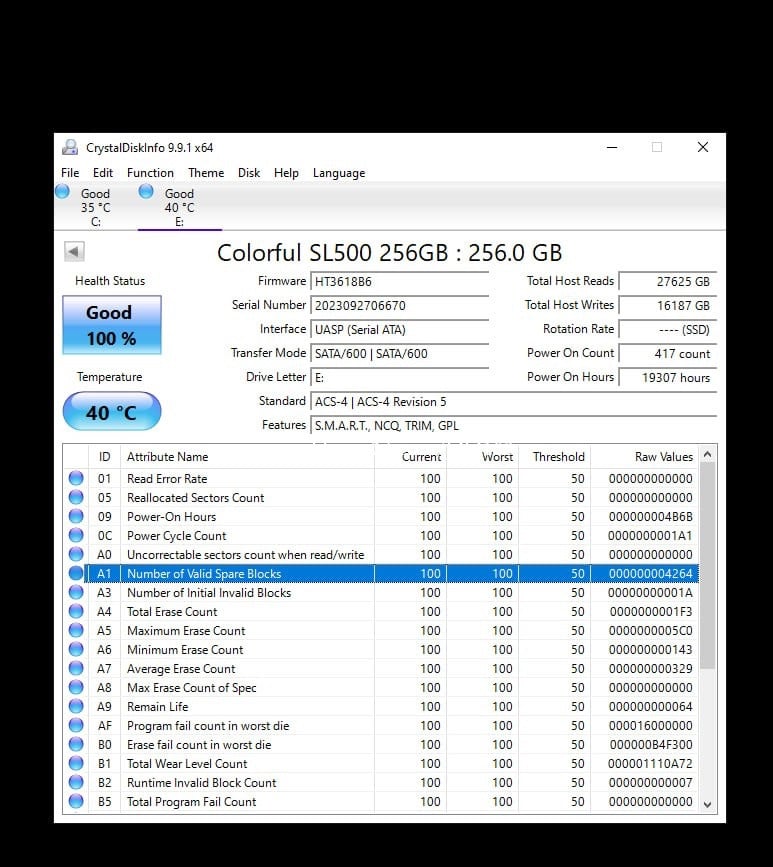Click raw value 000000004B6B

(650, 516)
